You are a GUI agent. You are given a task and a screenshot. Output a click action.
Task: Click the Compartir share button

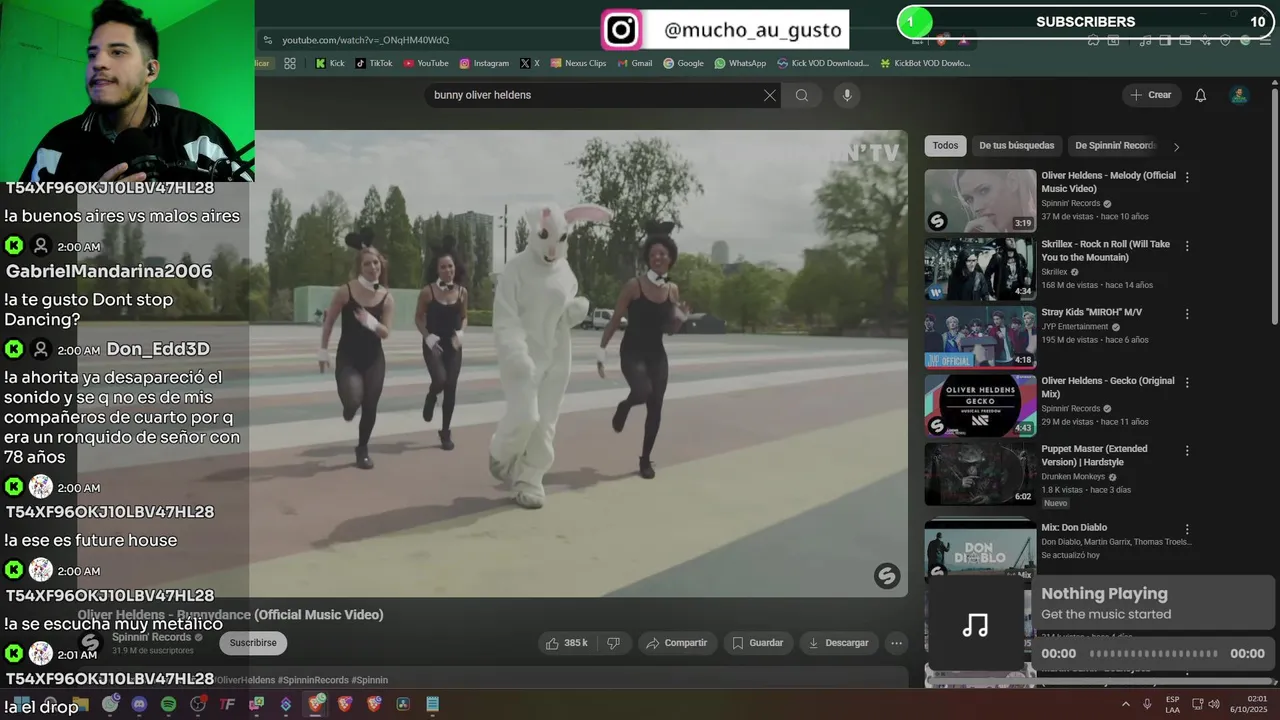pos(676,643)
